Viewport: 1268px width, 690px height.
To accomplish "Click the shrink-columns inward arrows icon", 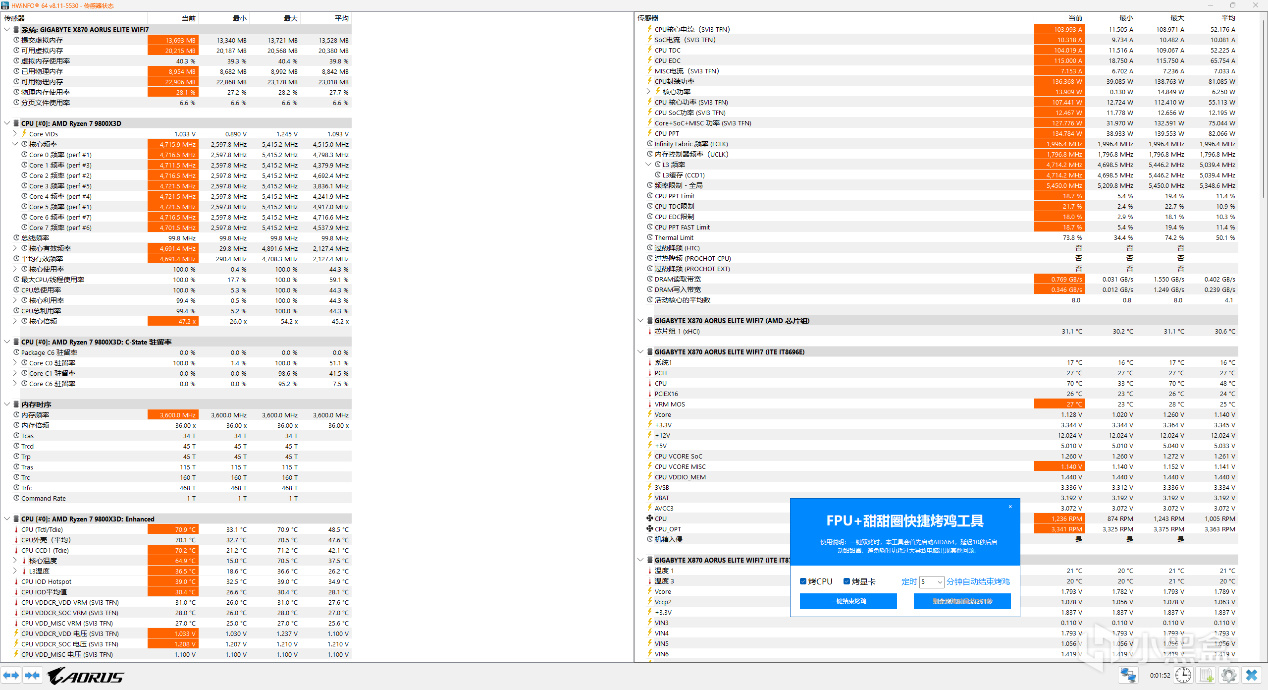I will tap(32, 676).
